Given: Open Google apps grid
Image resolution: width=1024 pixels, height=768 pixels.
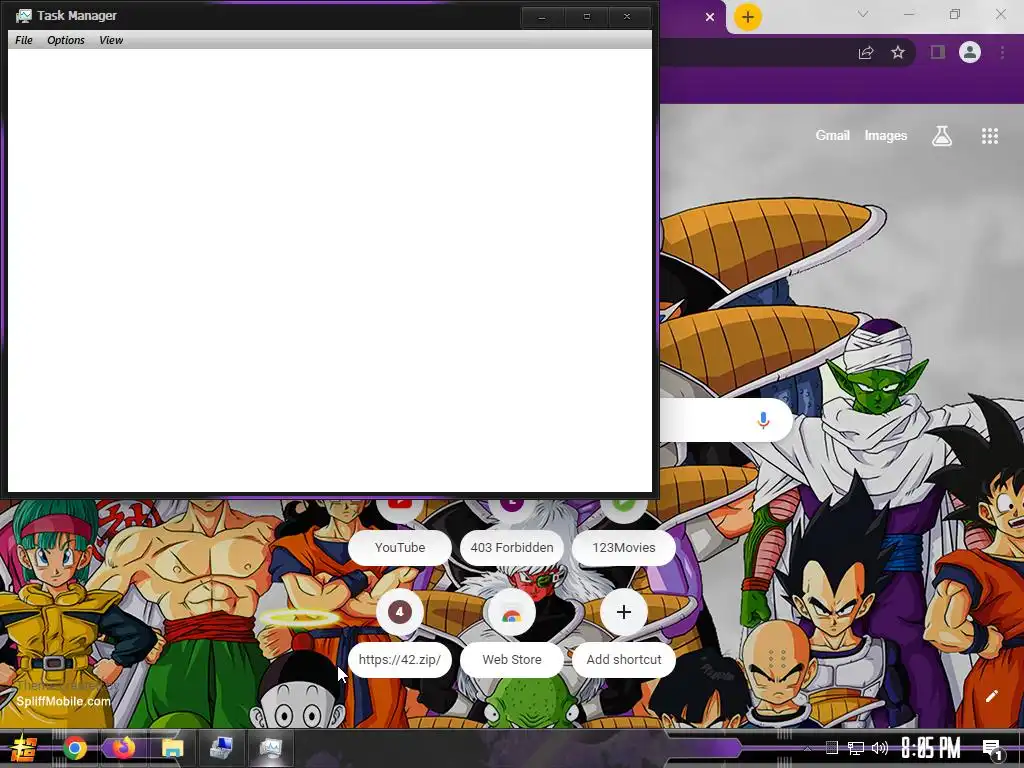Looking at the screenshot, I should click(x=989, y=136).
